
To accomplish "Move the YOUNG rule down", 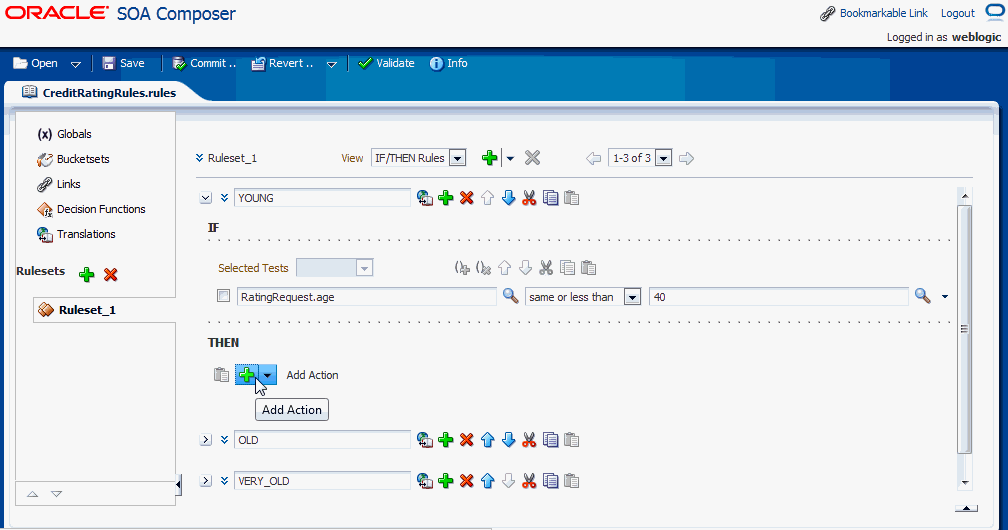I will tap(508, 198).
